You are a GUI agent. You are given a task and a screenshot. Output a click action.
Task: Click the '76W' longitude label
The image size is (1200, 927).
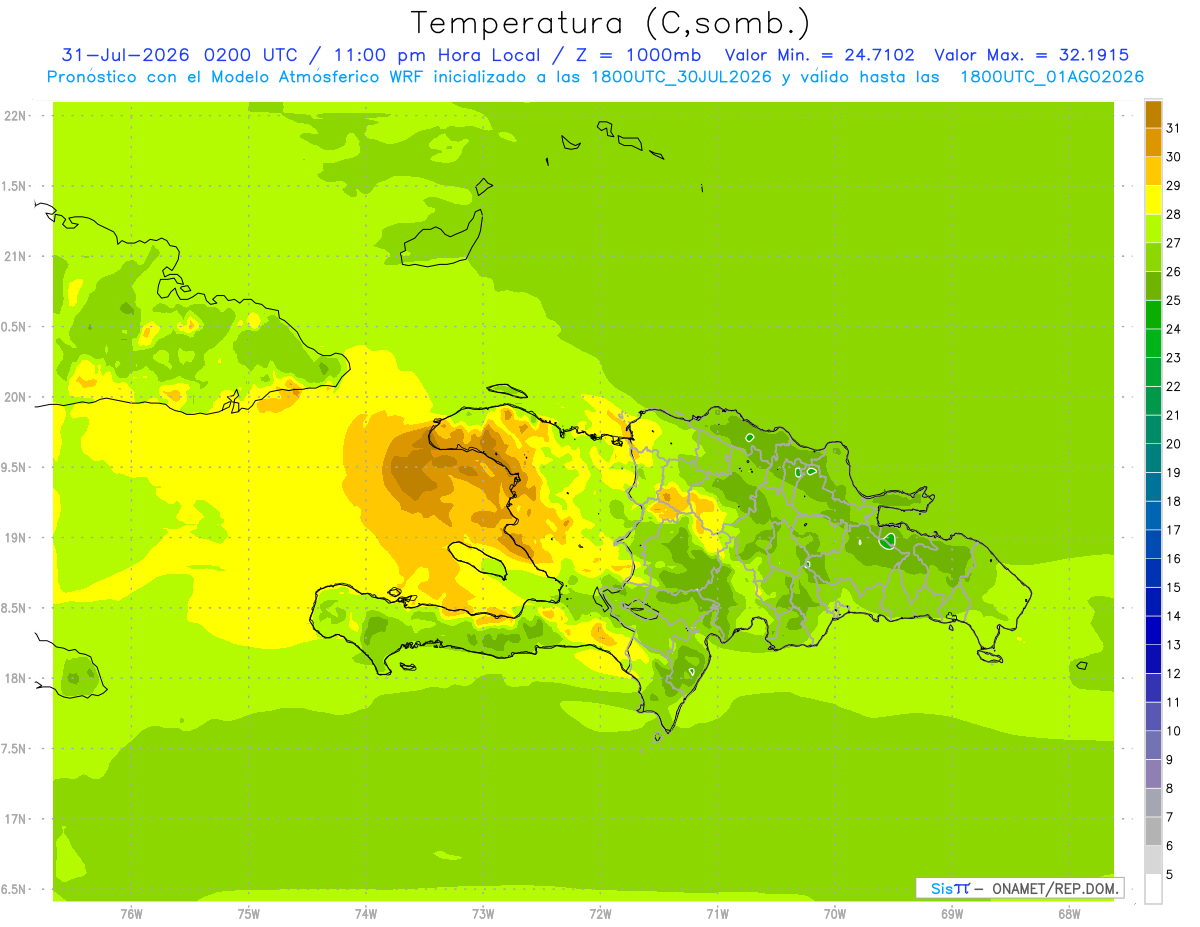[x=131, y=914]
